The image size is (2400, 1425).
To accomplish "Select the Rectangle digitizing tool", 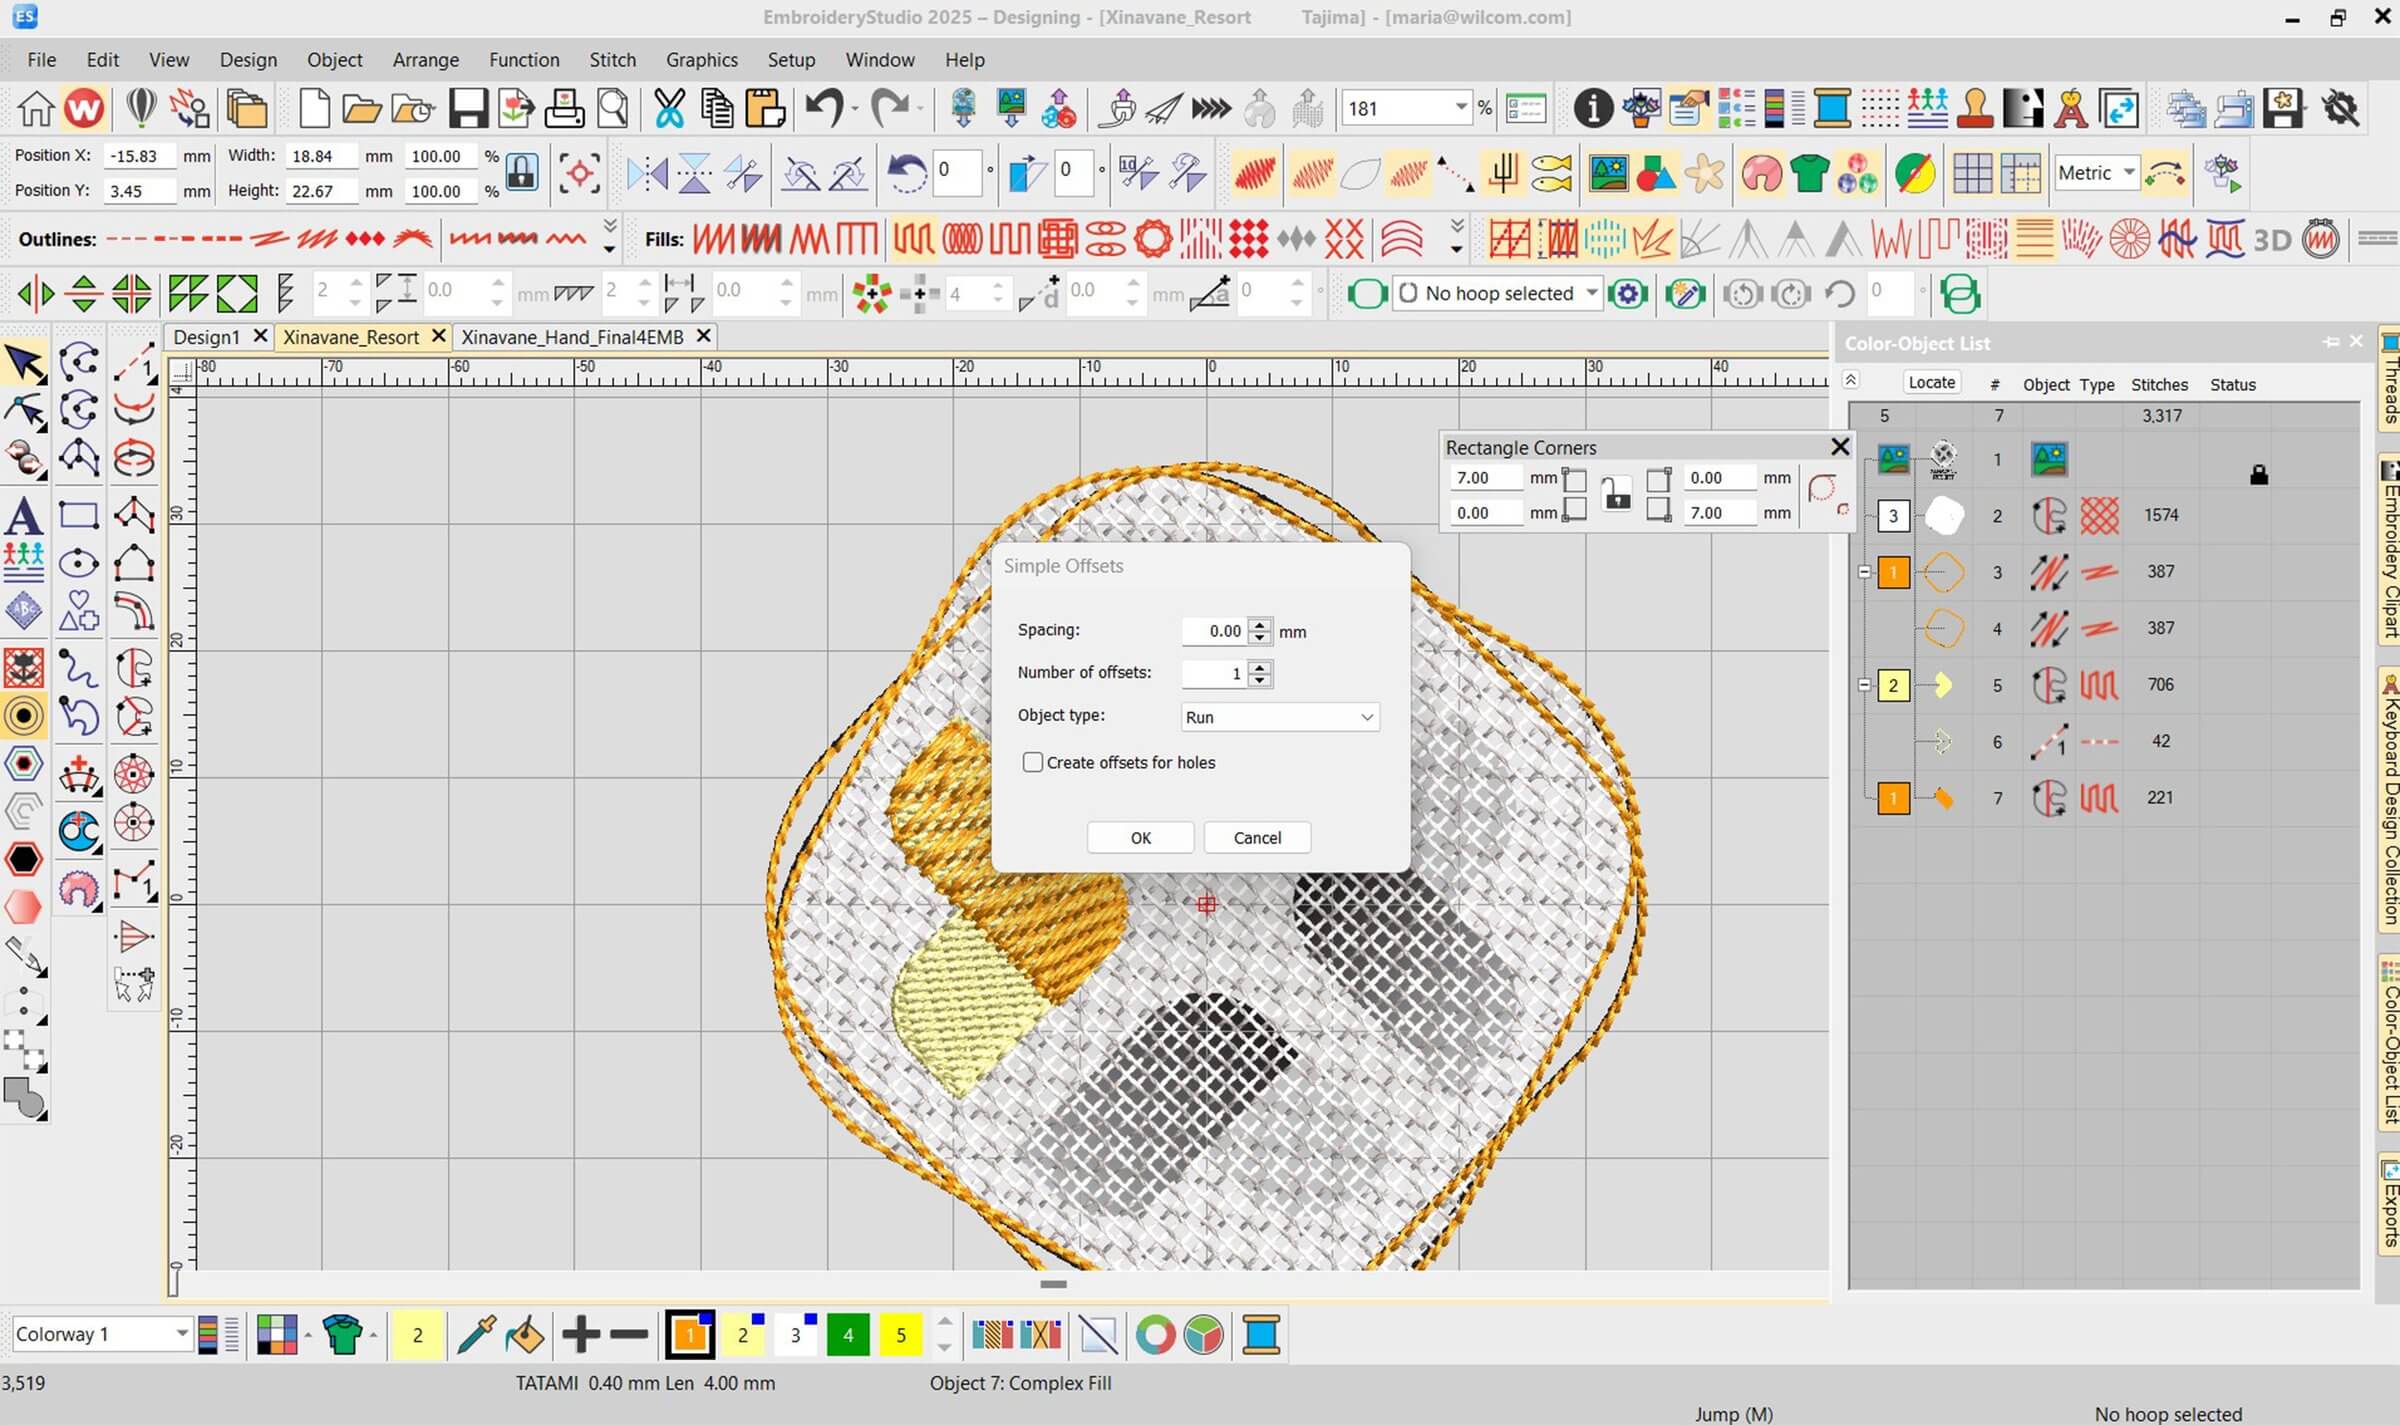I will pos(79,516).
